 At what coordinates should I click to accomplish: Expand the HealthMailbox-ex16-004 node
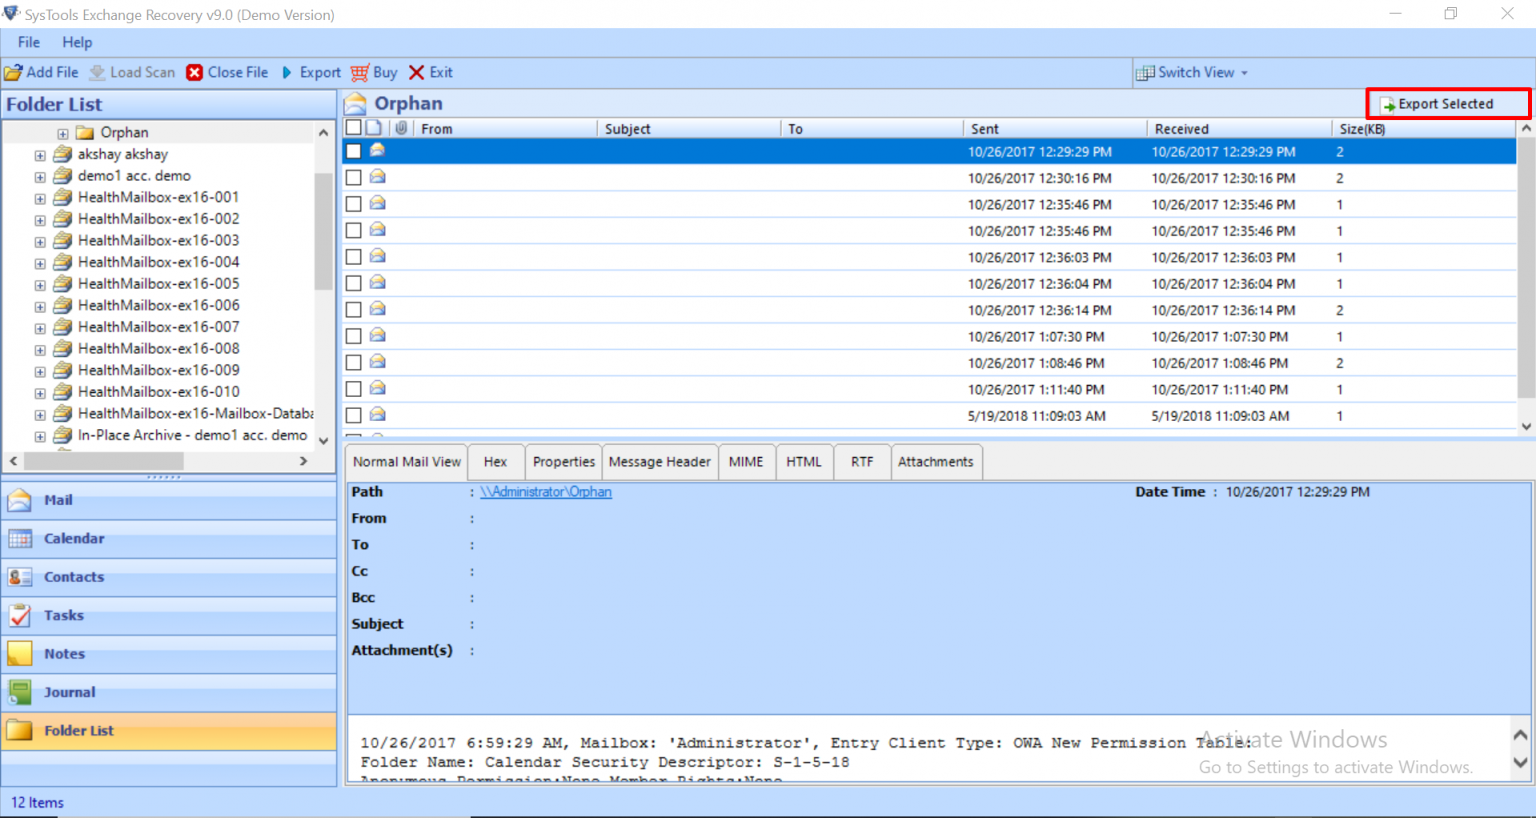click(40, 264)
